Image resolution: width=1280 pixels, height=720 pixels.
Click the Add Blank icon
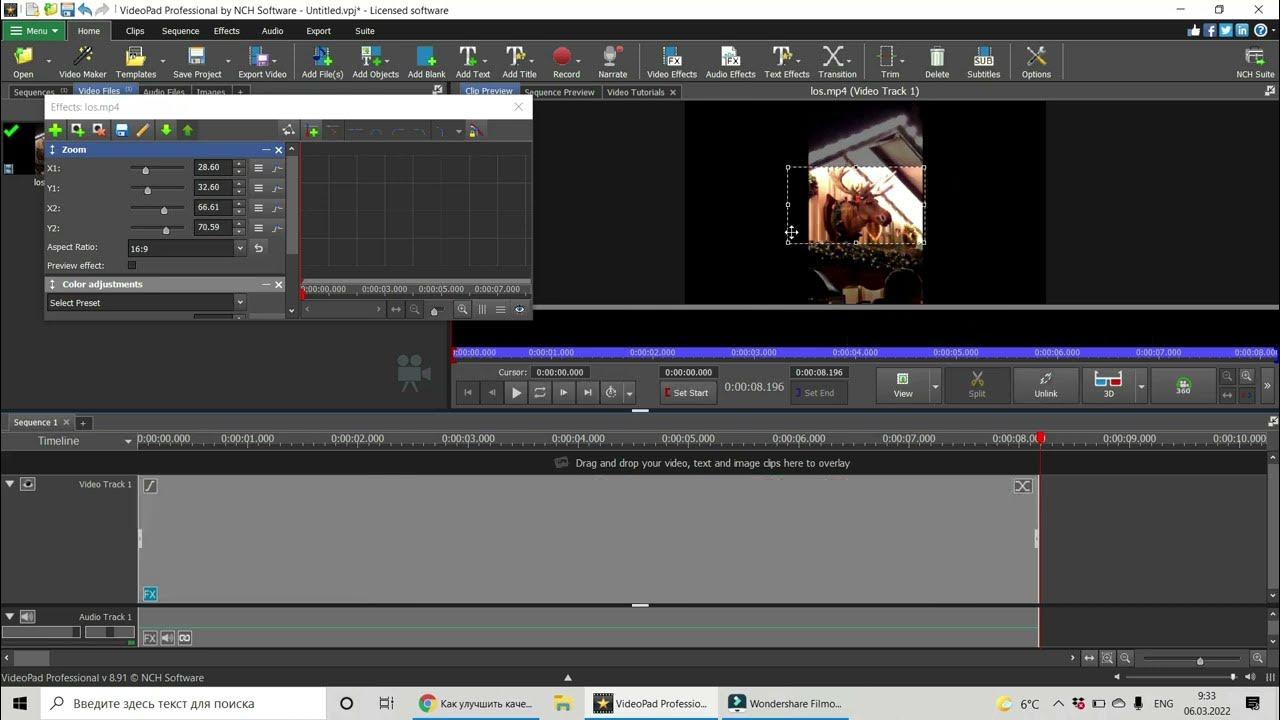click(427, 62)
